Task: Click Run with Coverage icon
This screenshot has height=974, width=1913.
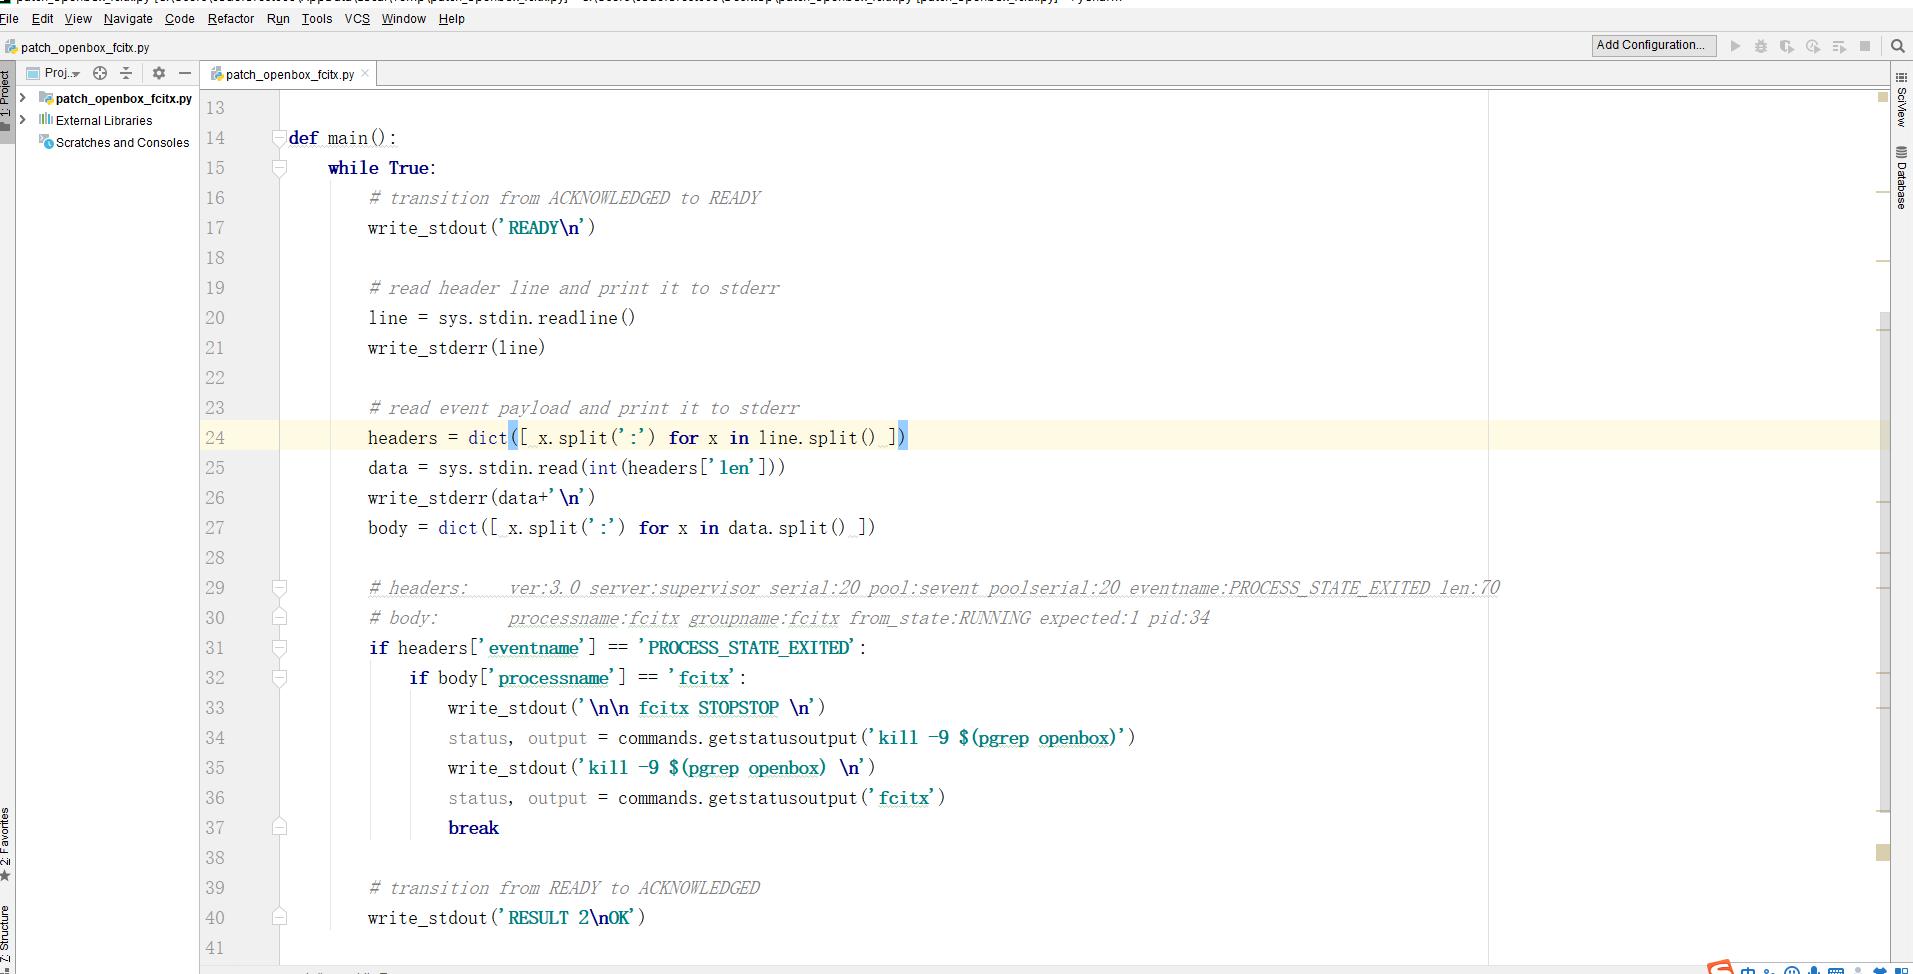Action: (1787, 46)
